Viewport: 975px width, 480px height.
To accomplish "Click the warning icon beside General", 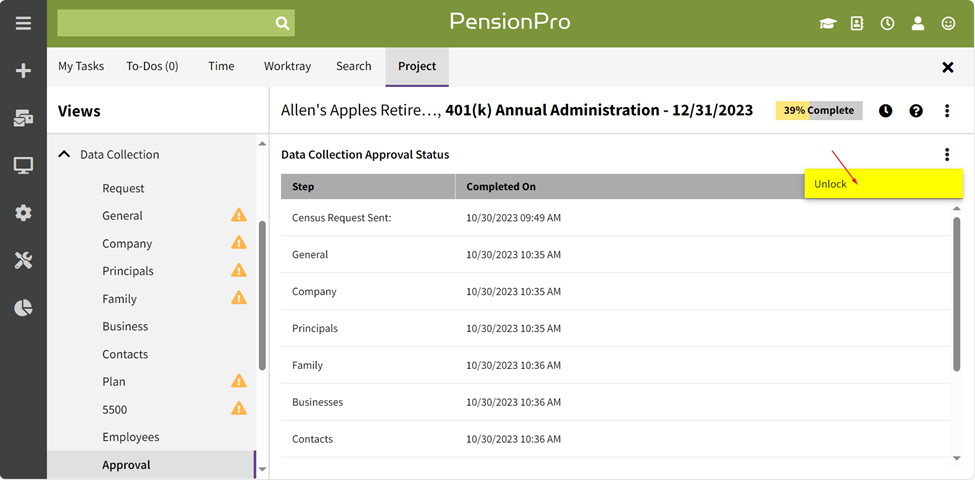I will [x=239, y=215].
